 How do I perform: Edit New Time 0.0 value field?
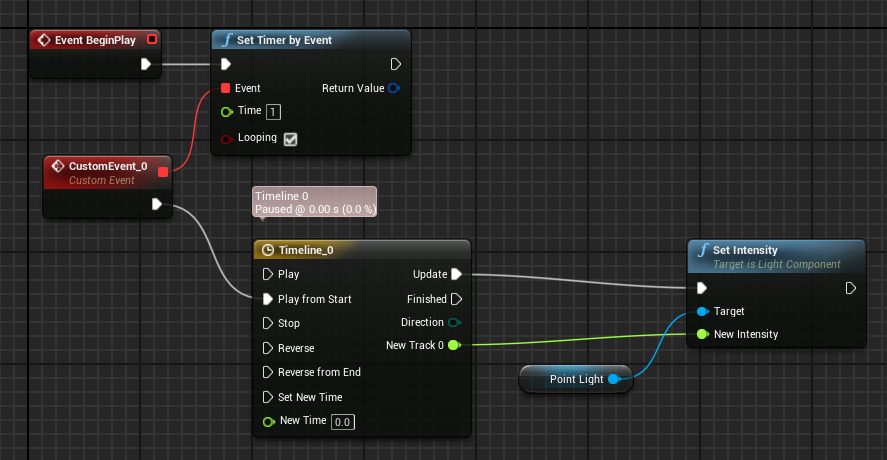pyautogui.click(x=342, y=422)
